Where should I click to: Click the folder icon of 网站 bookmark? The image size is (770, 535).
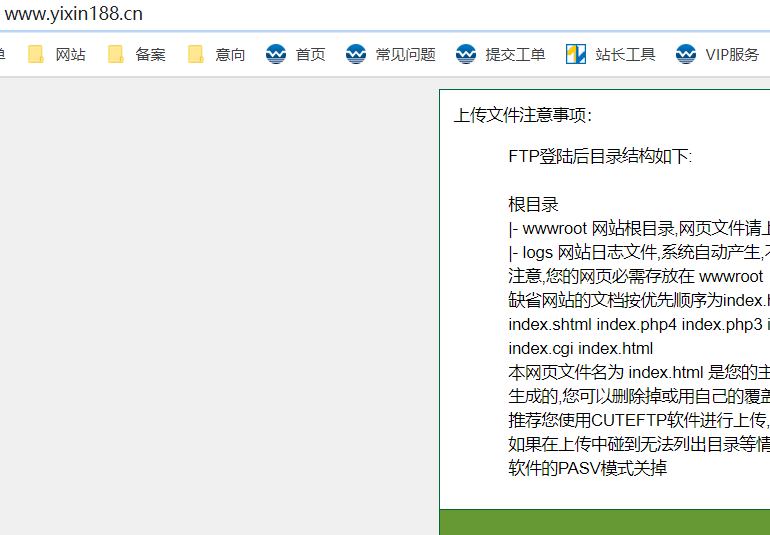36,54
